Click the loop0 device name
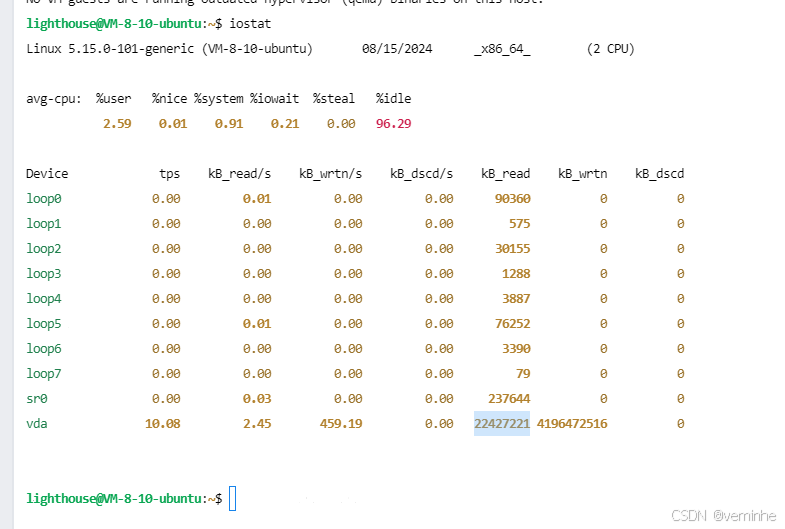Viewport: 785px width, 529px height. (x=44, y=199)
